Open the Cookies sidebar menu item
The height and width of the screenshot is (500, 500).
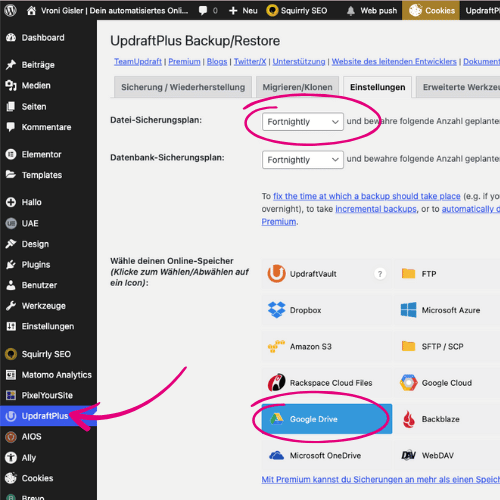pyautogui.click(x=48, y=478)
